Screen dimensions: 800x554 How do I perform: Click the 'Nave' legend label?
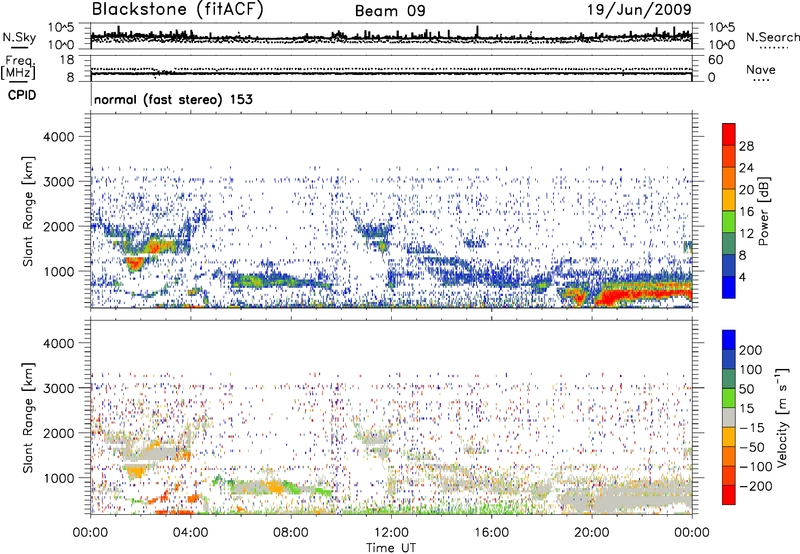point(761,69)
